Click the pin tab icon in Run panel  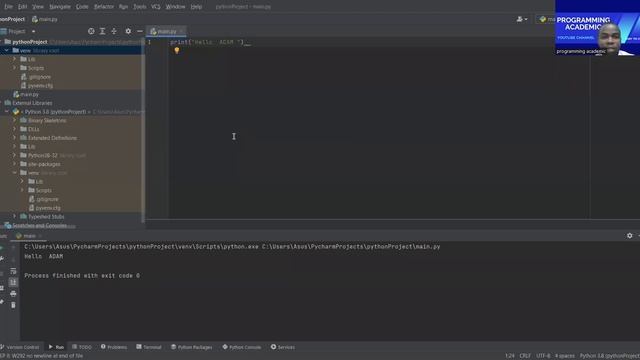(x=2, y=302)
